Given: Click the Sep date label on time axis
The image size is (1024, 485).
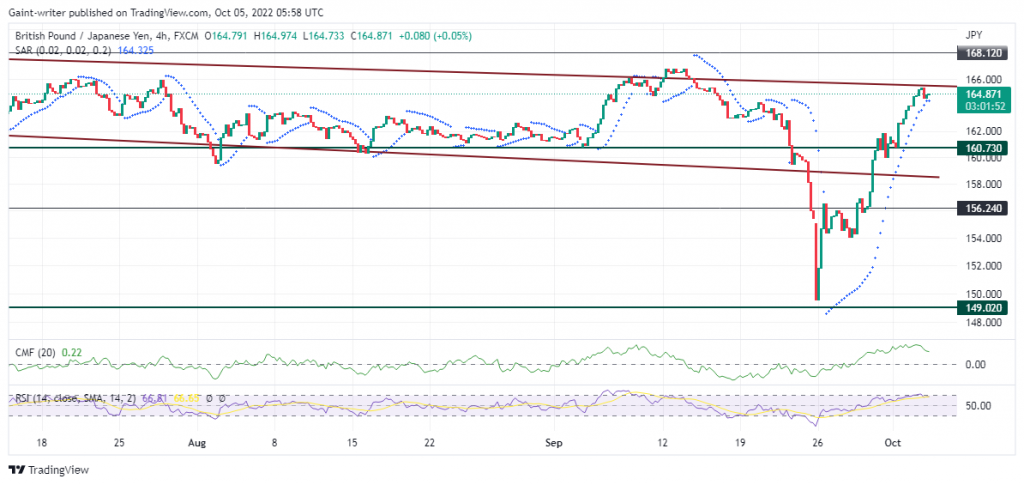Looking at the screenshot, I should [554, 443].
